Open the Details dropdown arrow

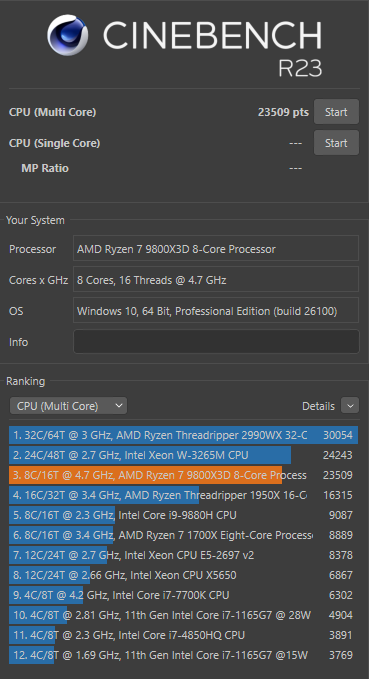(x=350, y=406)
